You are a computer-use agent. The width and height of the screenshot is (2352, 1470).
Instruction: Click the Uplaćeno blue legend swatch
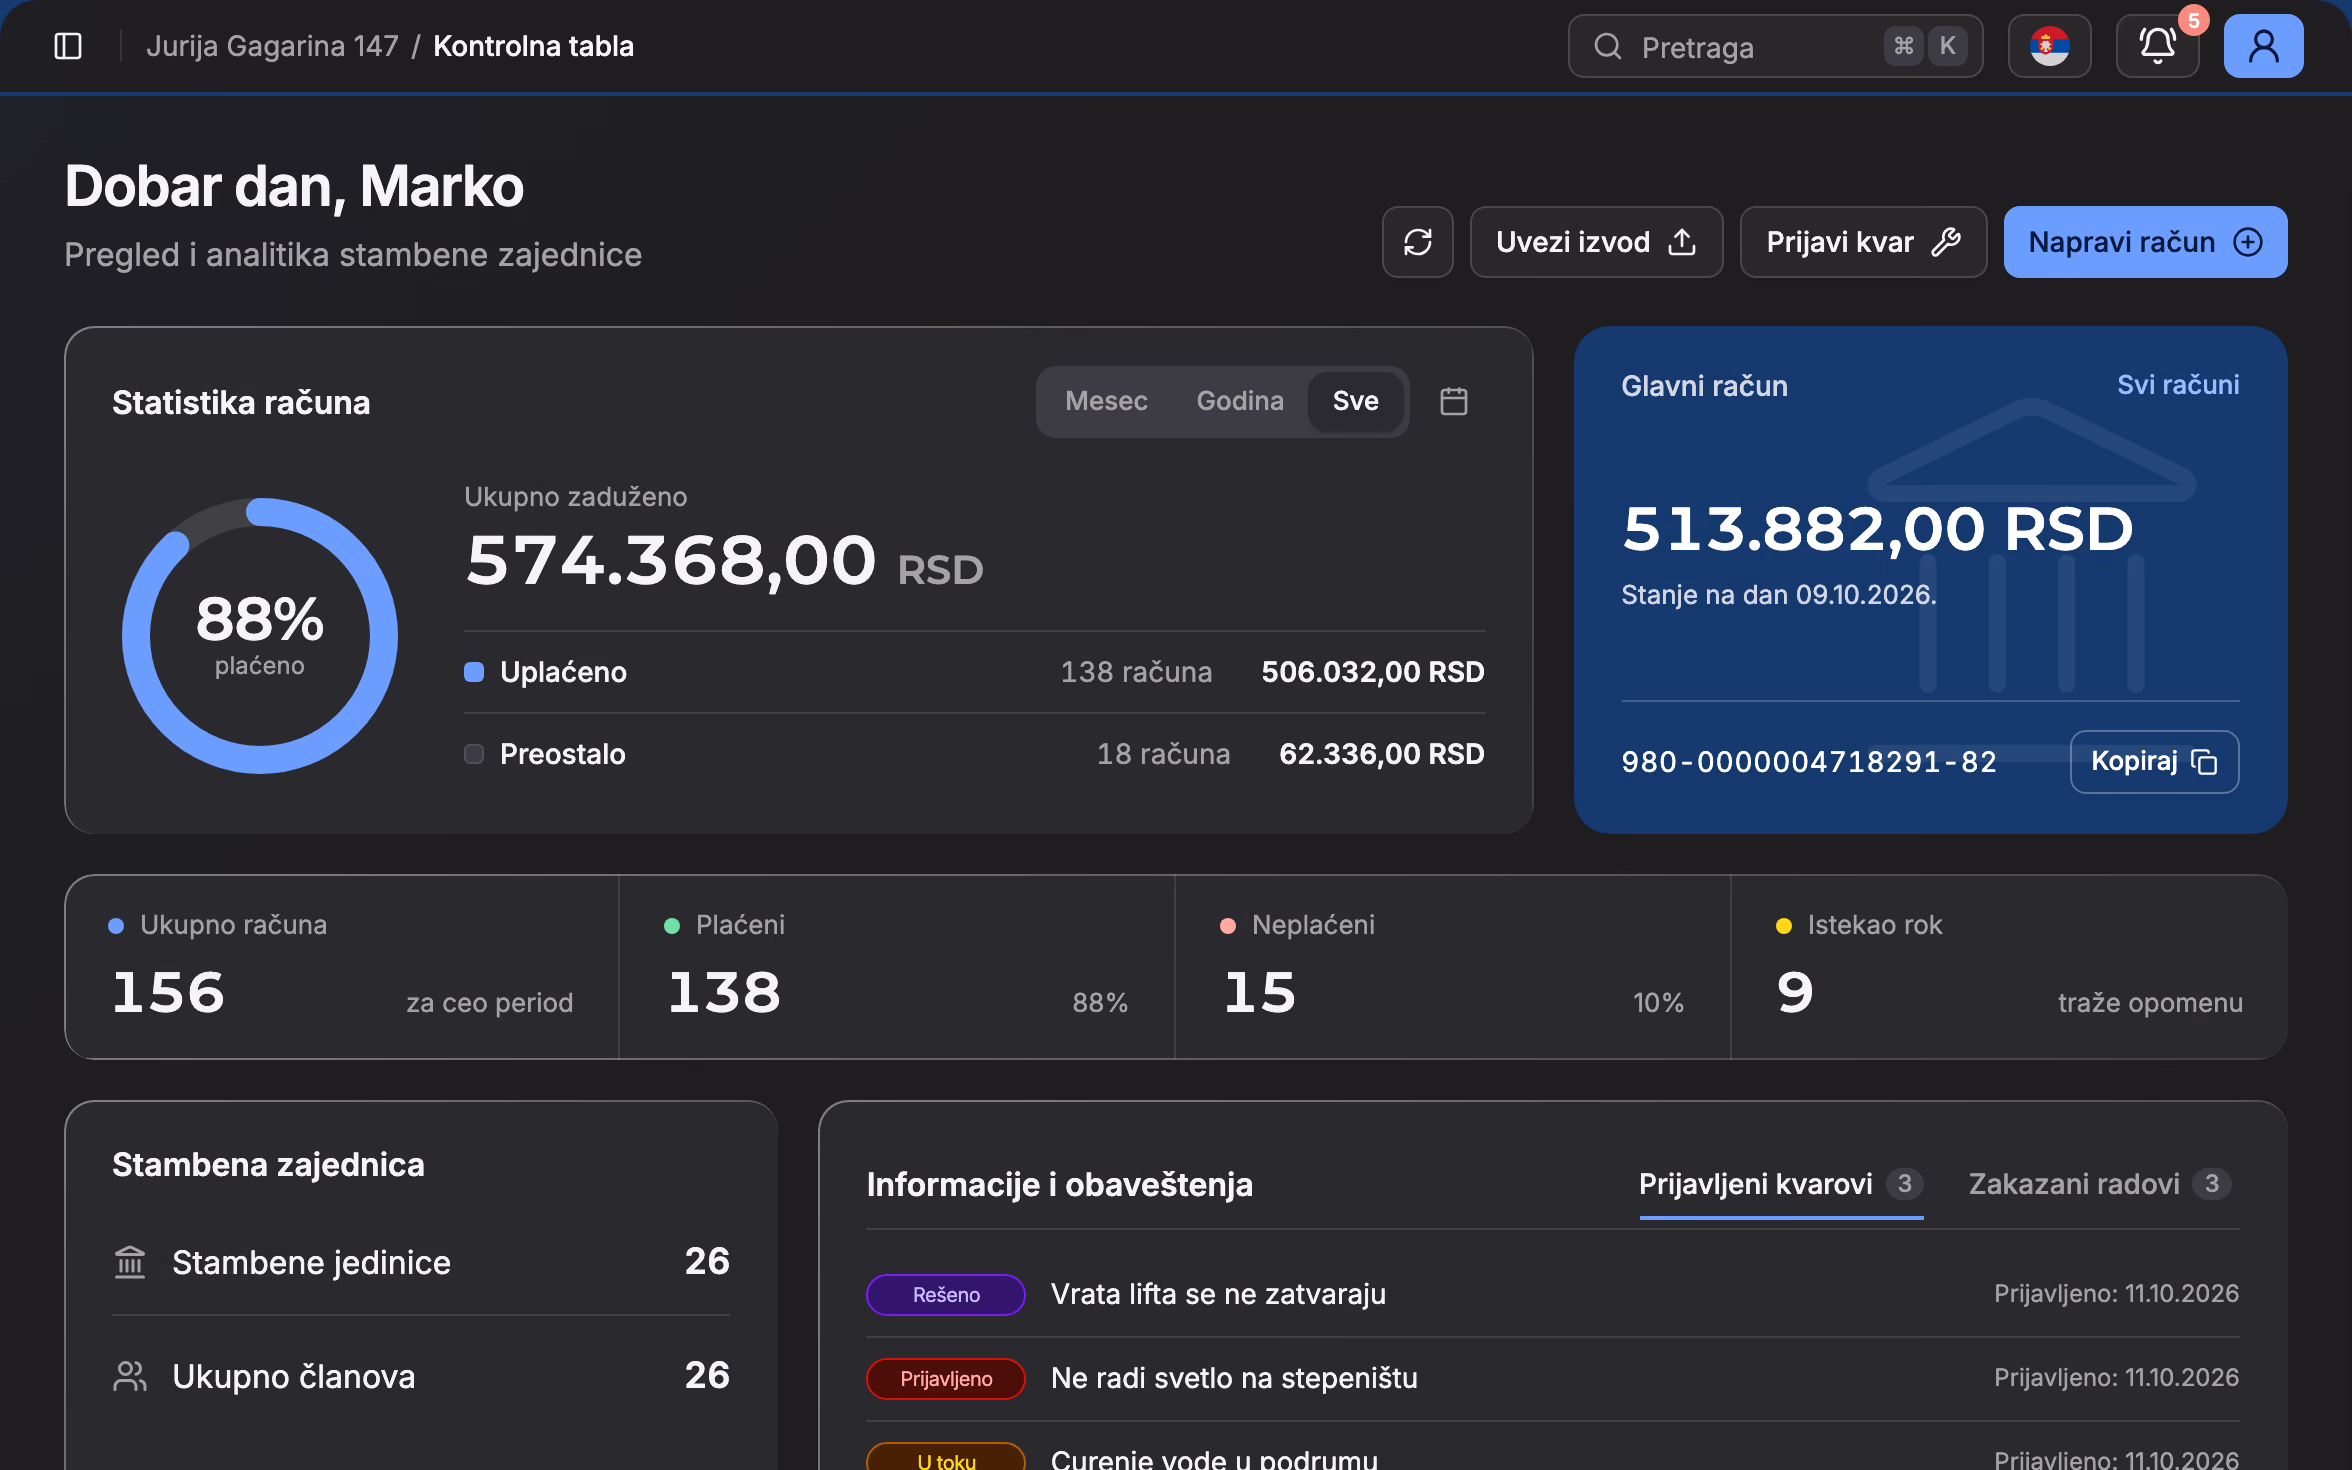474,672
